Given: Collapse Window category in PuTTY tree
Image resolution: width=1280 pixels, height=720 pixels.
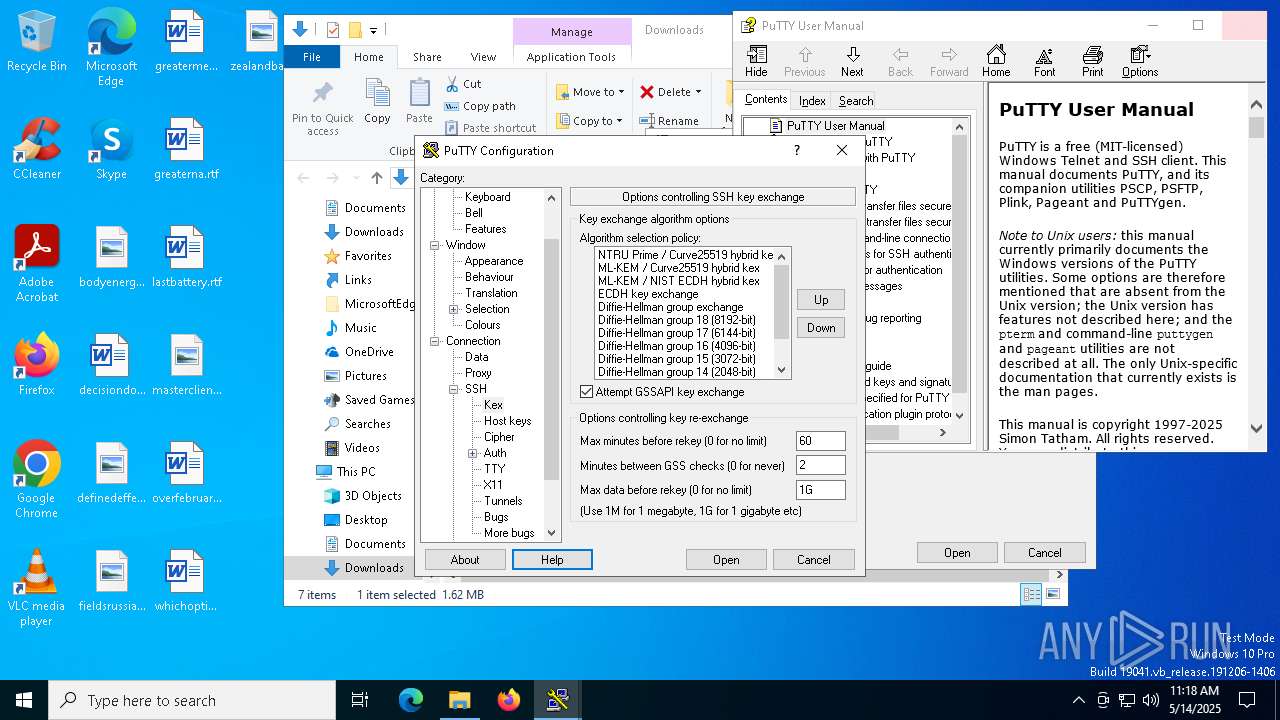Looking at the screenshot, I should tap(435, 245).
